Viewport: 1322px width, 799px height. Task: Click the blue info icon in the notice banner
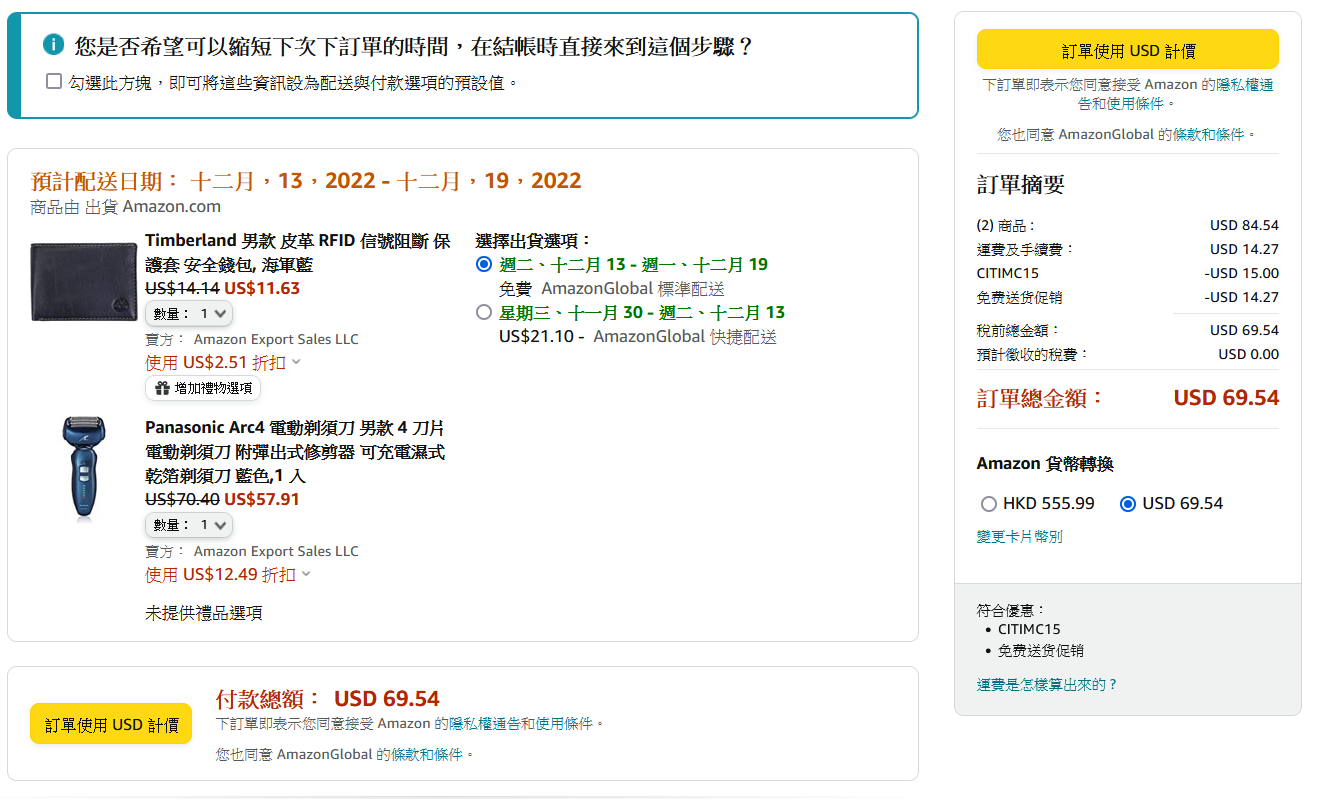(53, 45)
